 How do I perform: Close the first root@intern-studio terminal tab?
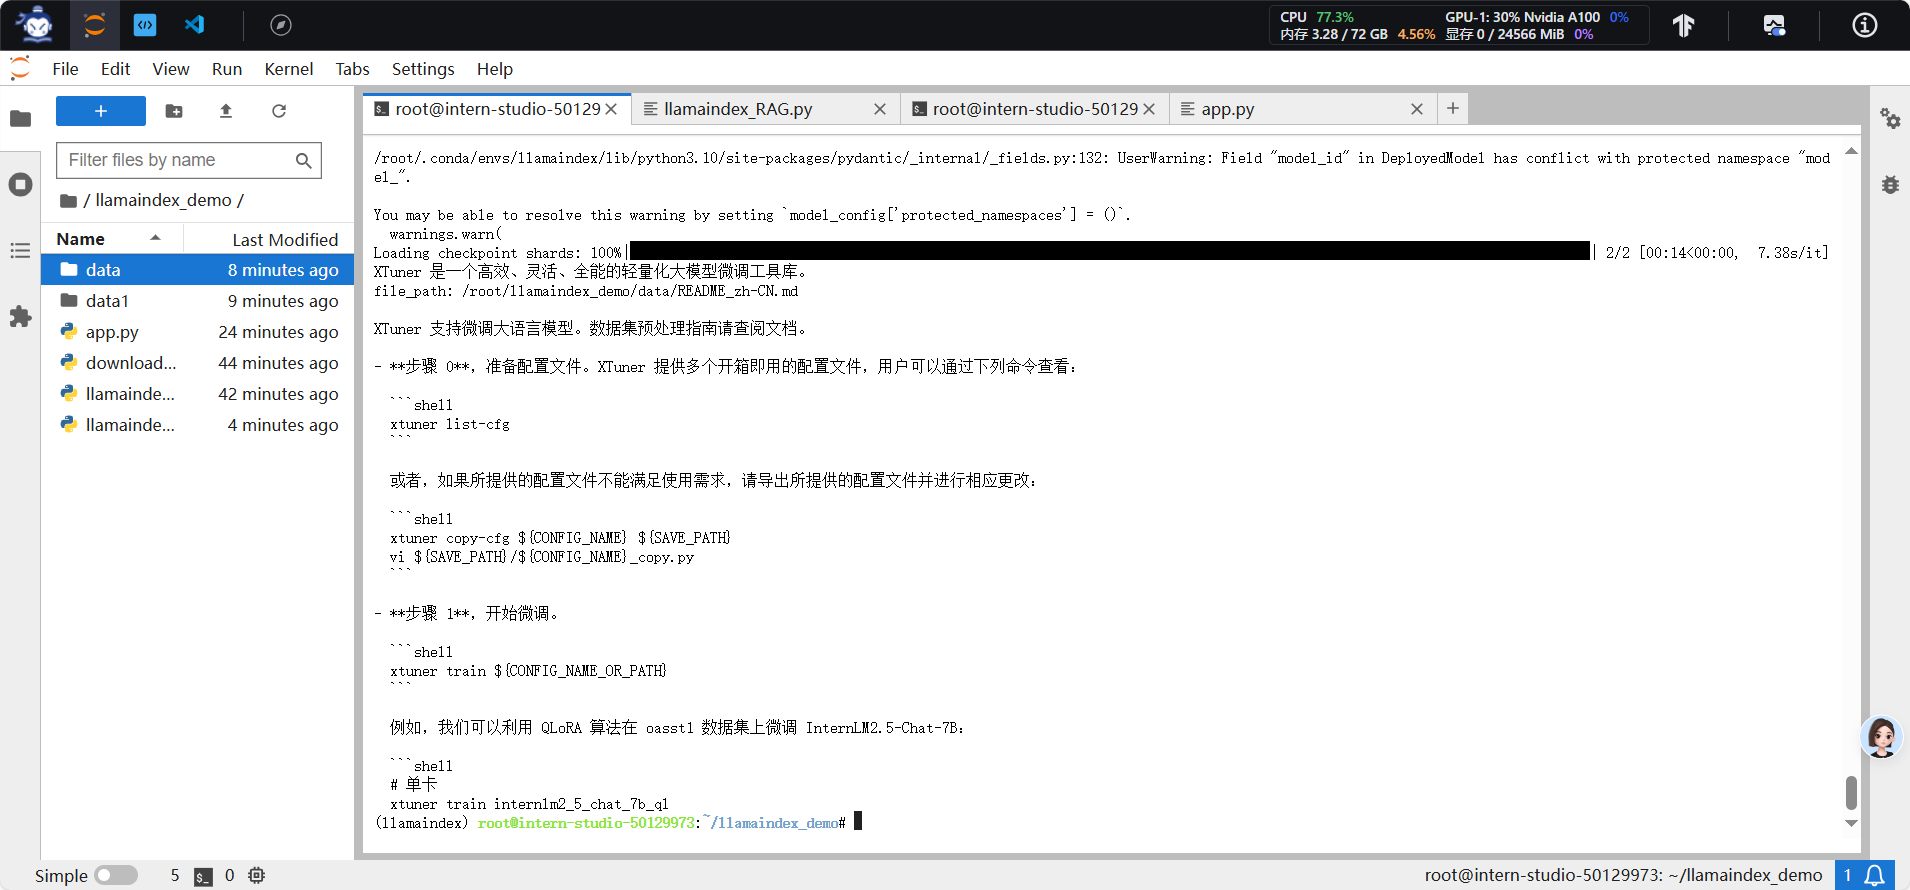click(x=611, y=109)
